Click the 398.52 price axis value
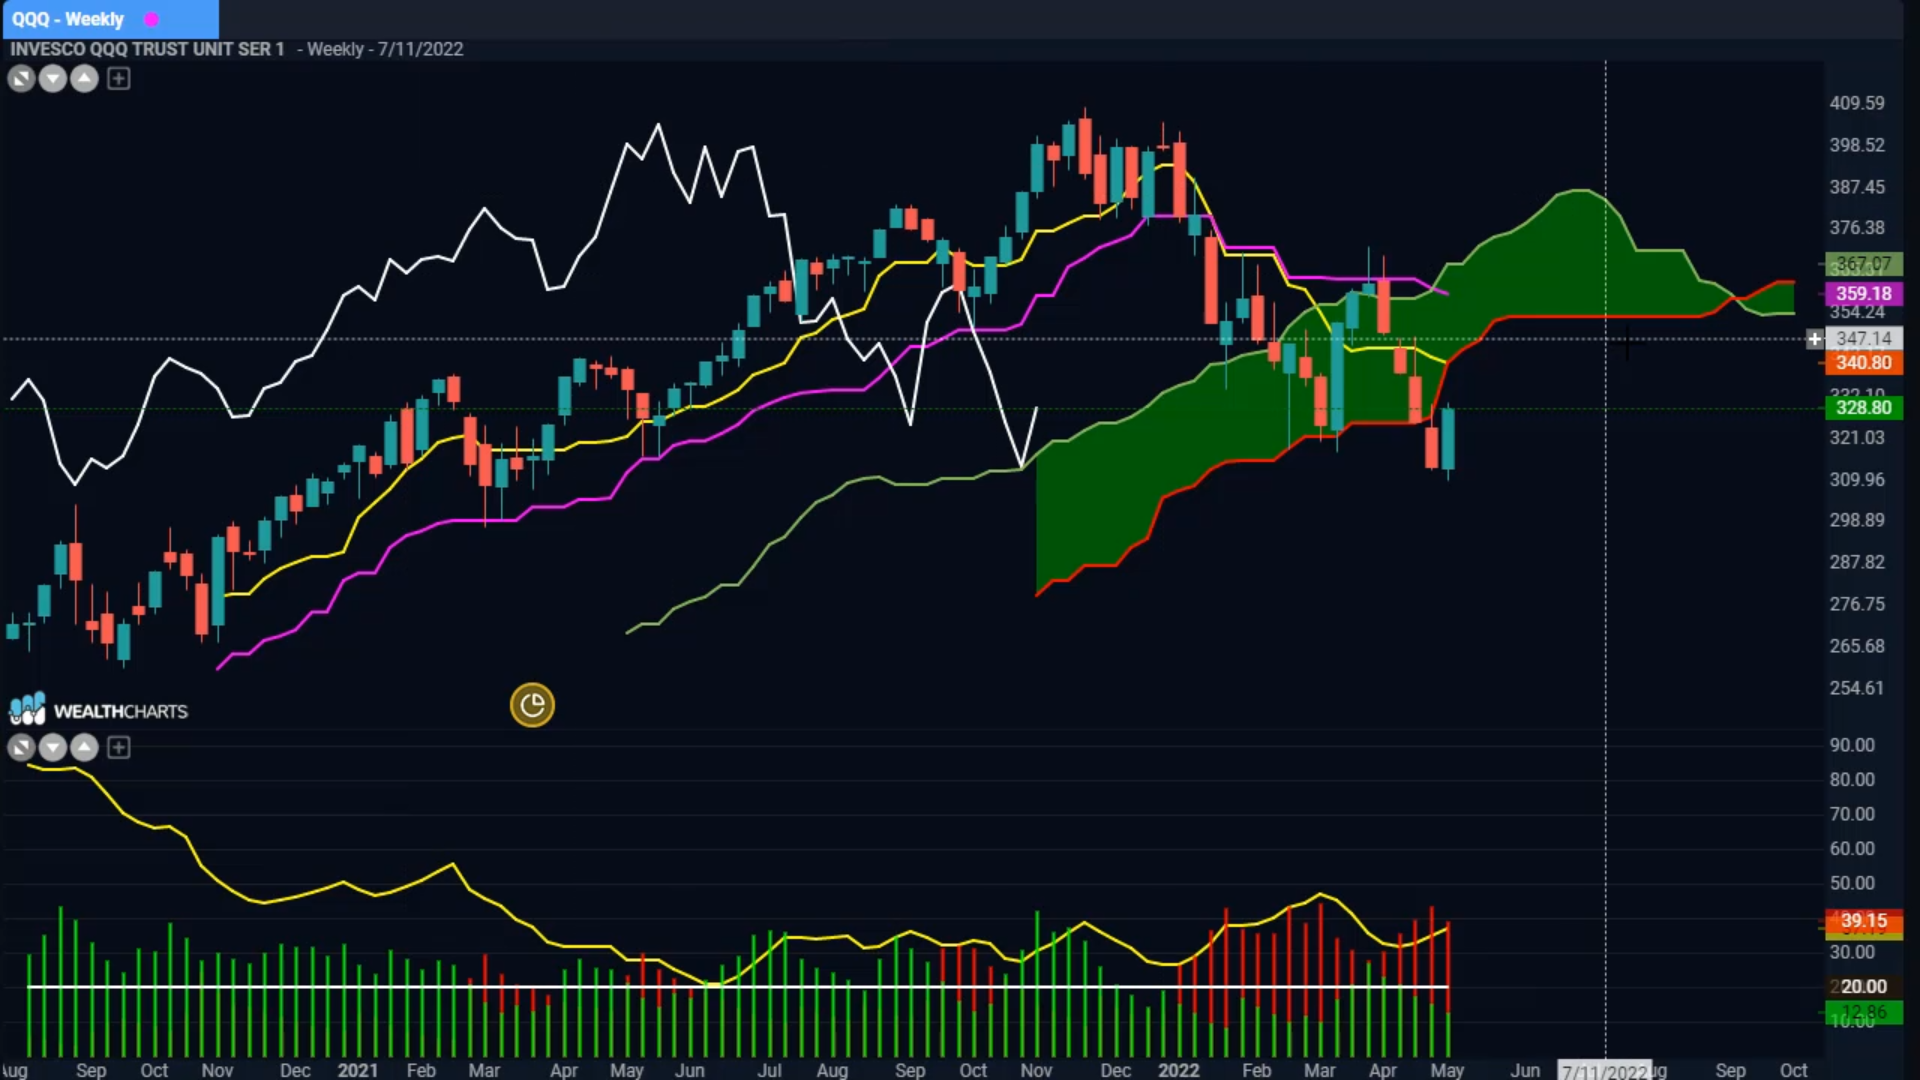This screenshot has height=1080, width=1920. coord(1857,145)
